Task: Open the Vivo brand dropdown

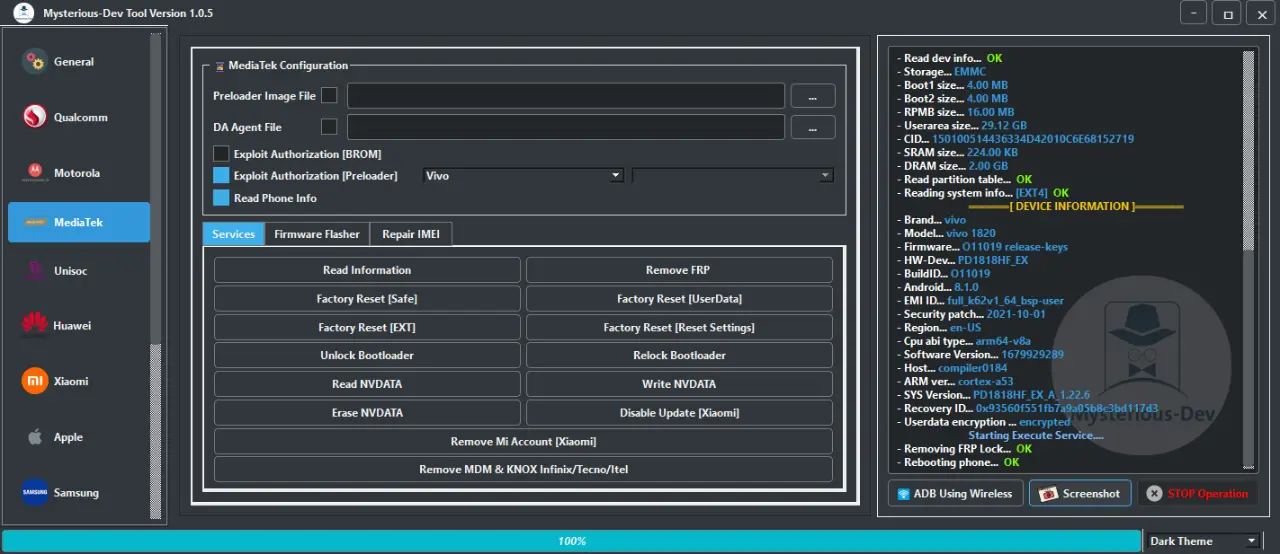Action: tap(523, 175)
